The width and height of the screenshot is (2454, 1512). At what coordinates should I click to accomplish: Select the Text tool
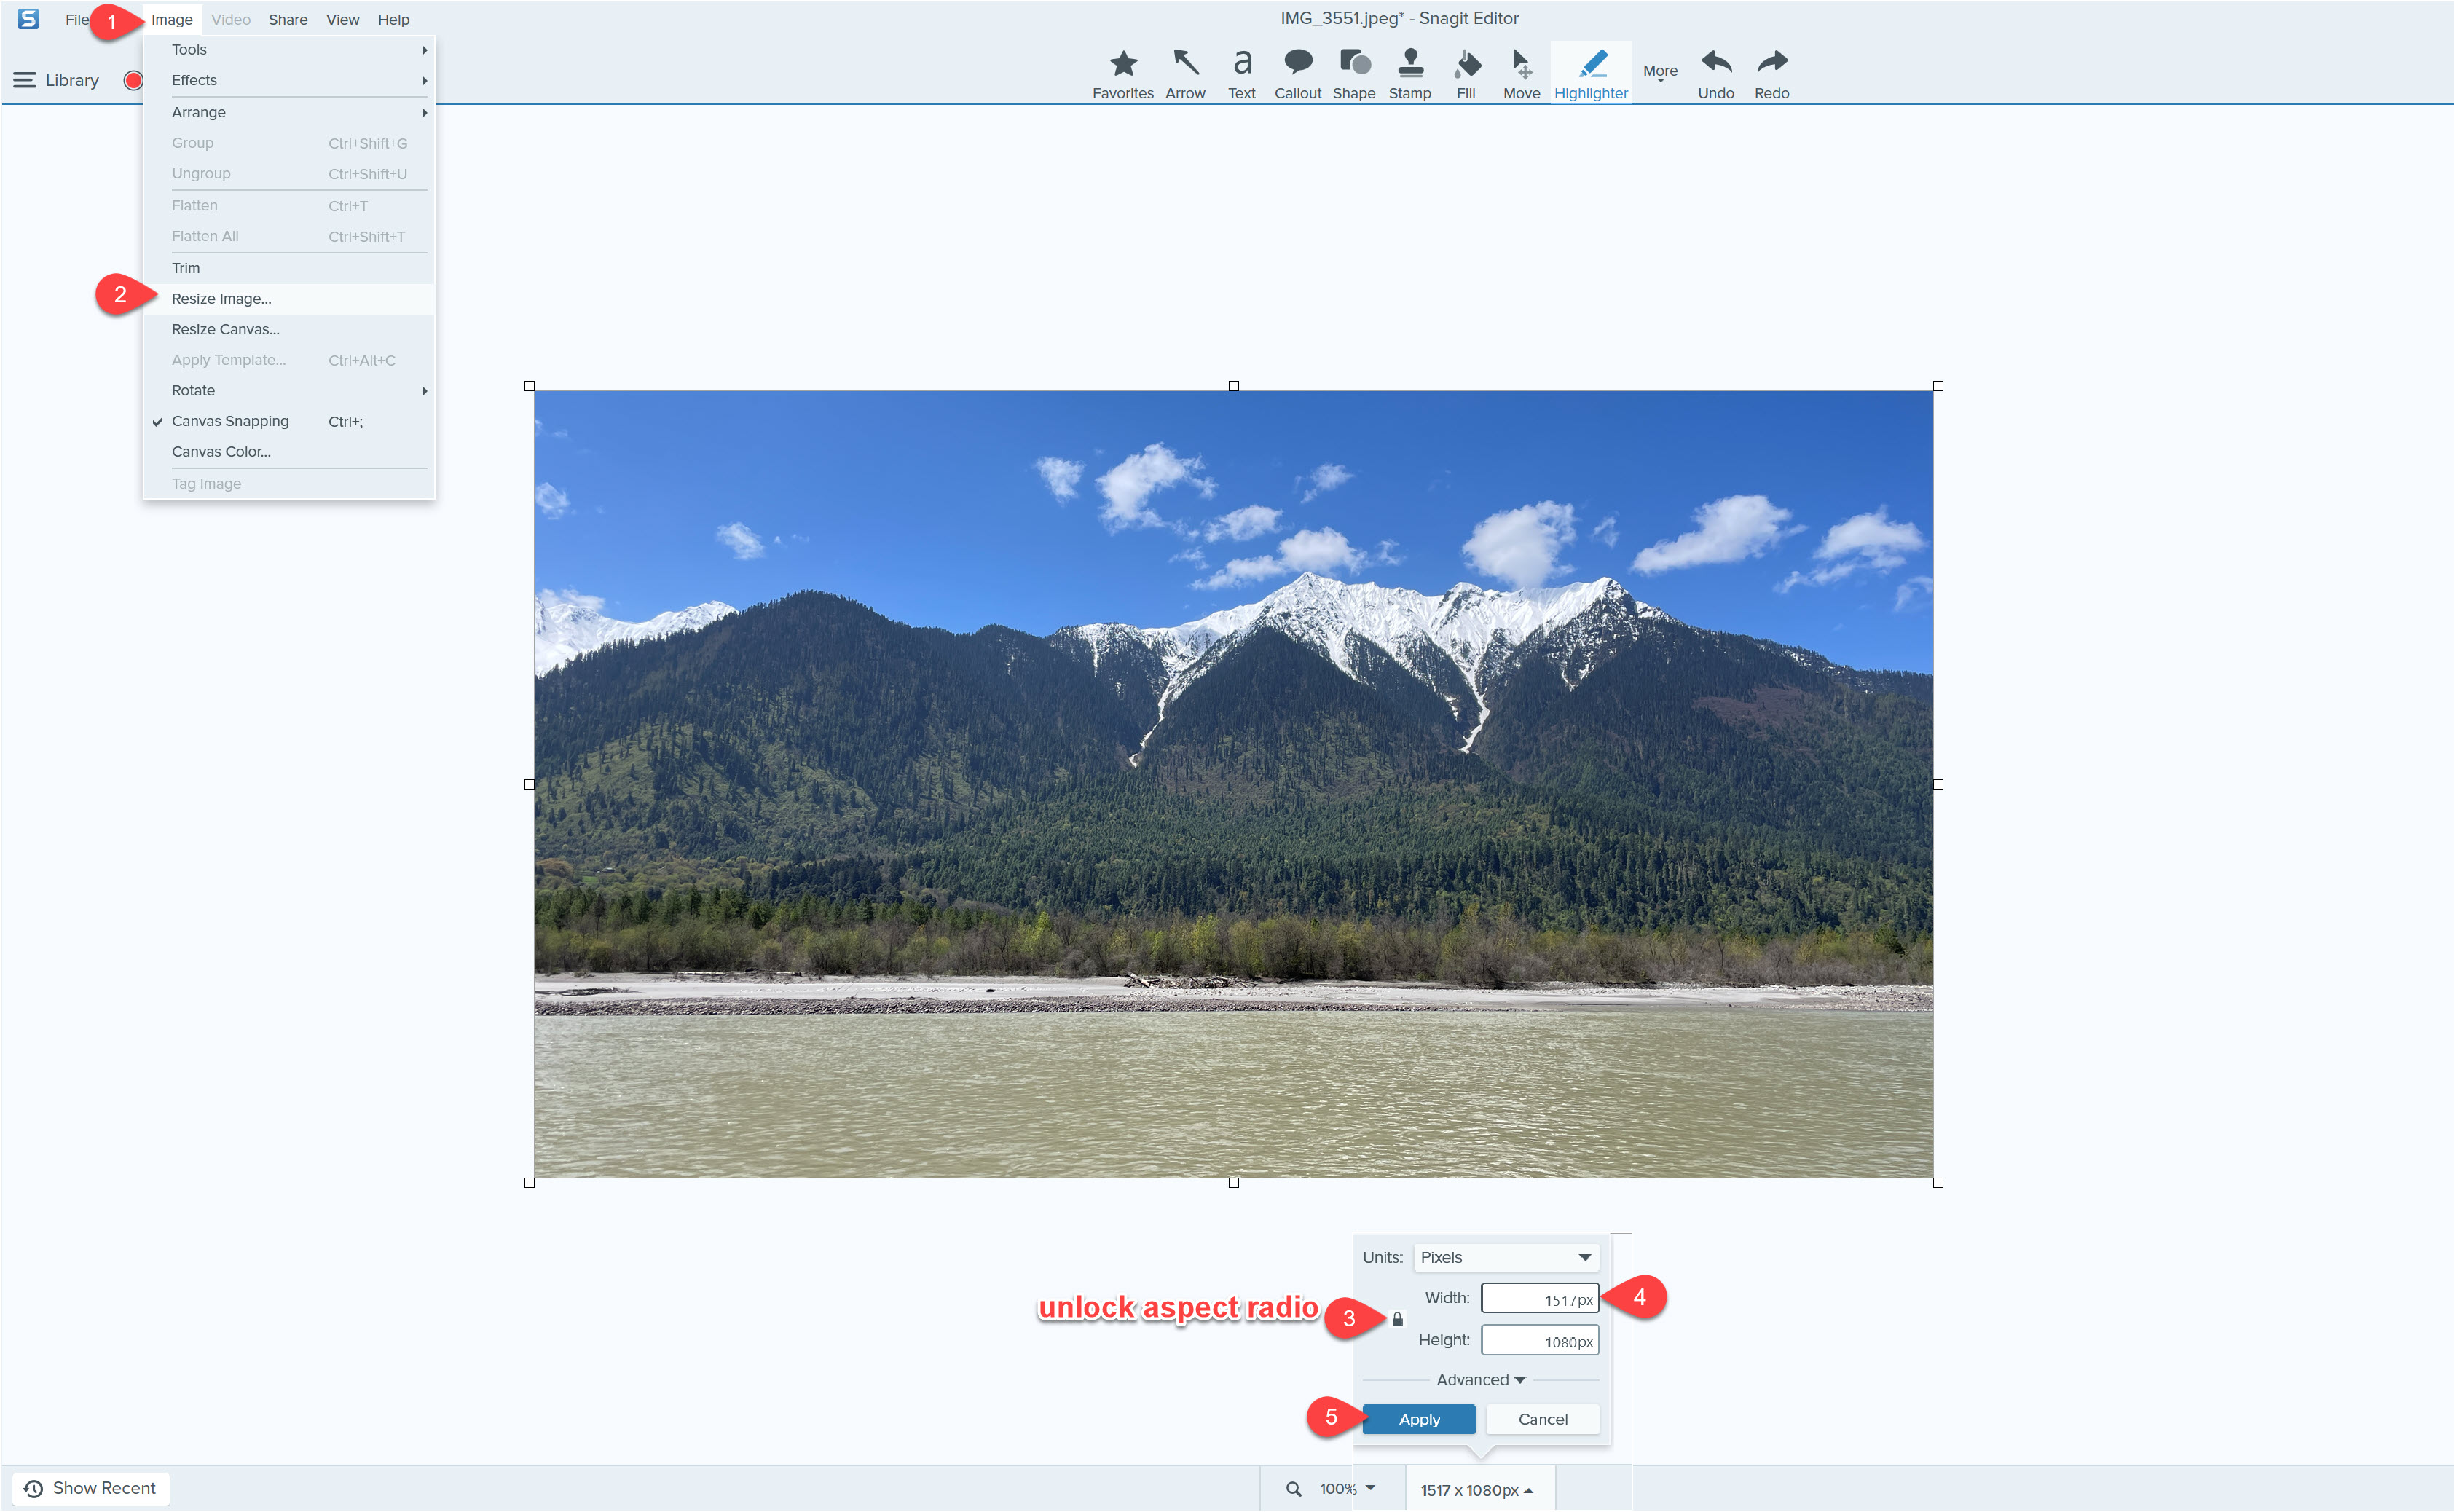(1241, 74)
